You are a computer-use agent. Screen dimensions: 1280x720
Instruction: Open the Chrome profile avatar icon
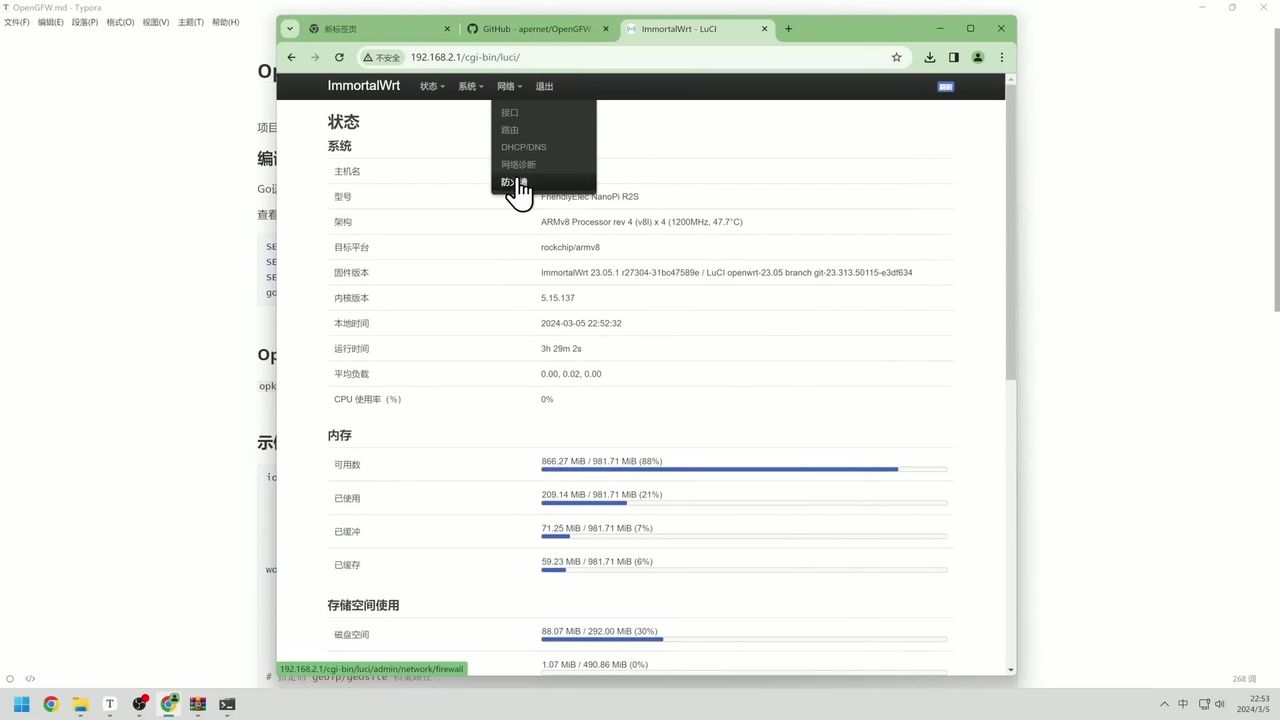coord(978,57)
